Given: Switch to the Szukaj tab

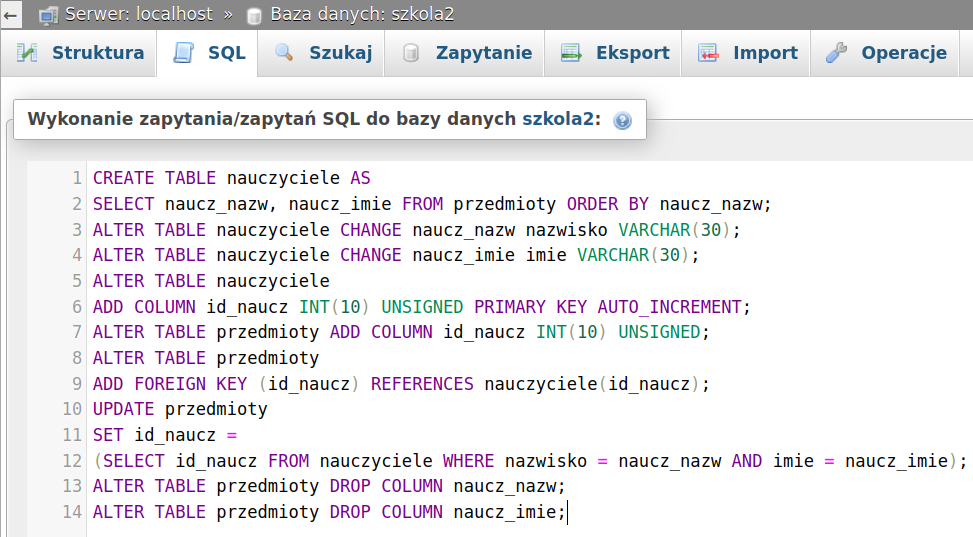Looking at the screenshot, I should (321, 53).
